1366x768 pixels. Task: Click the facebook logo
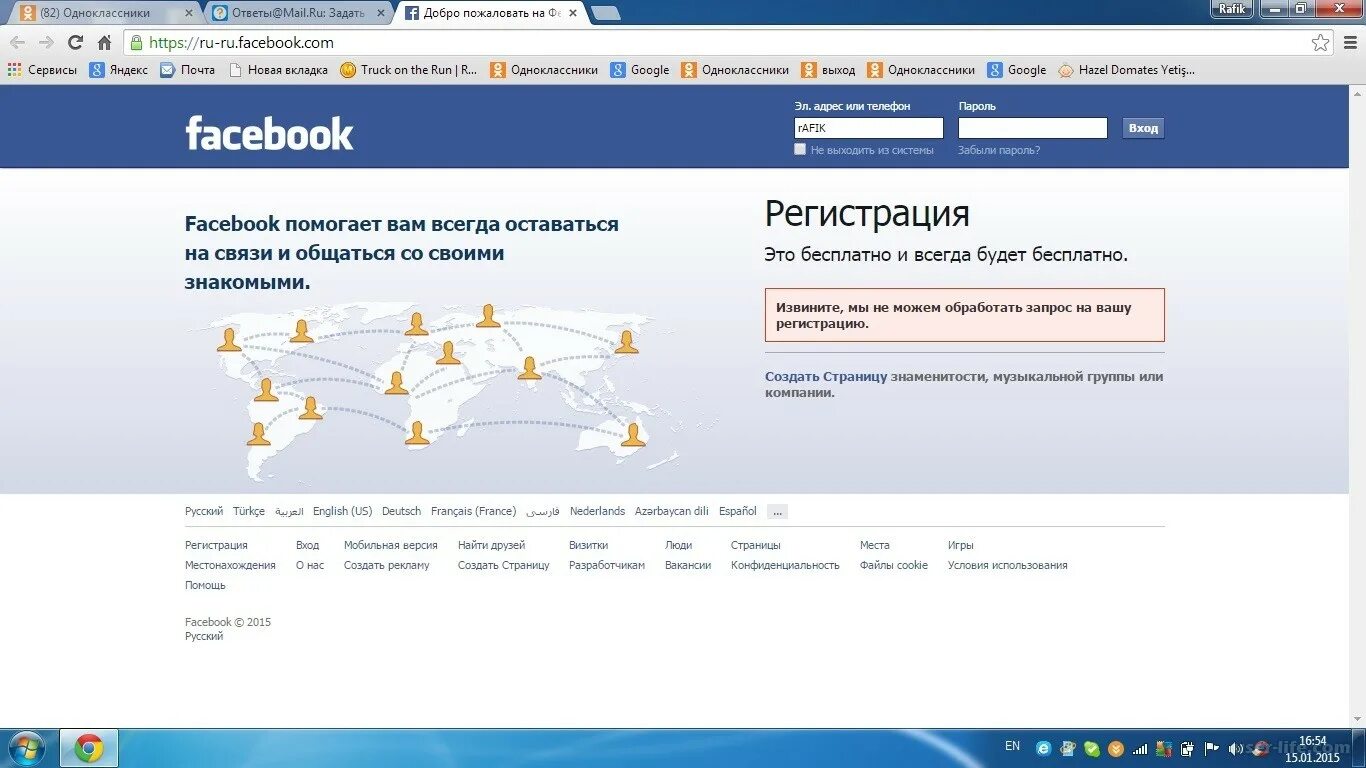point(269,134)
